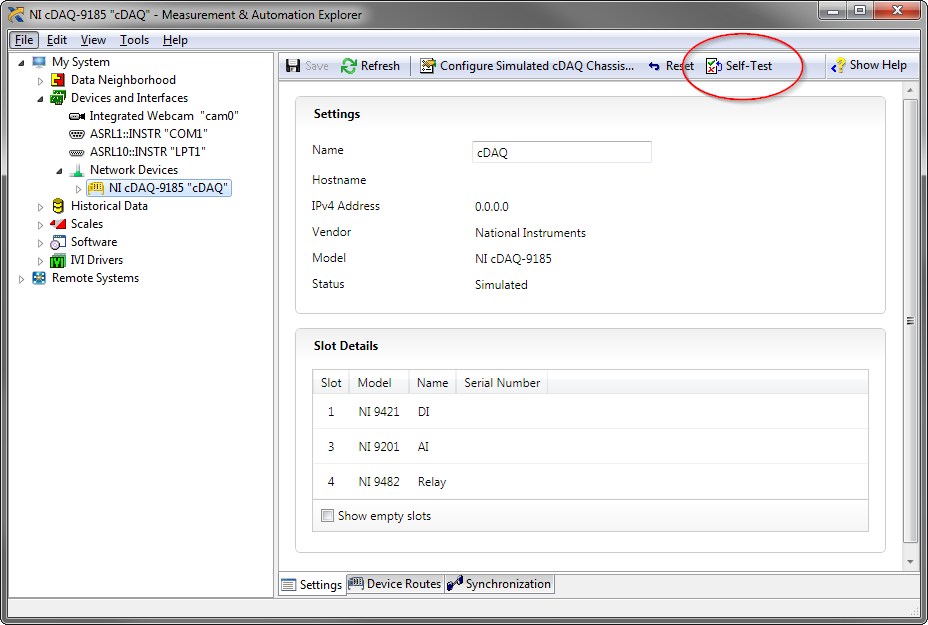Click the Reset arrow icon
928x625 pixels.
(654, 66)
